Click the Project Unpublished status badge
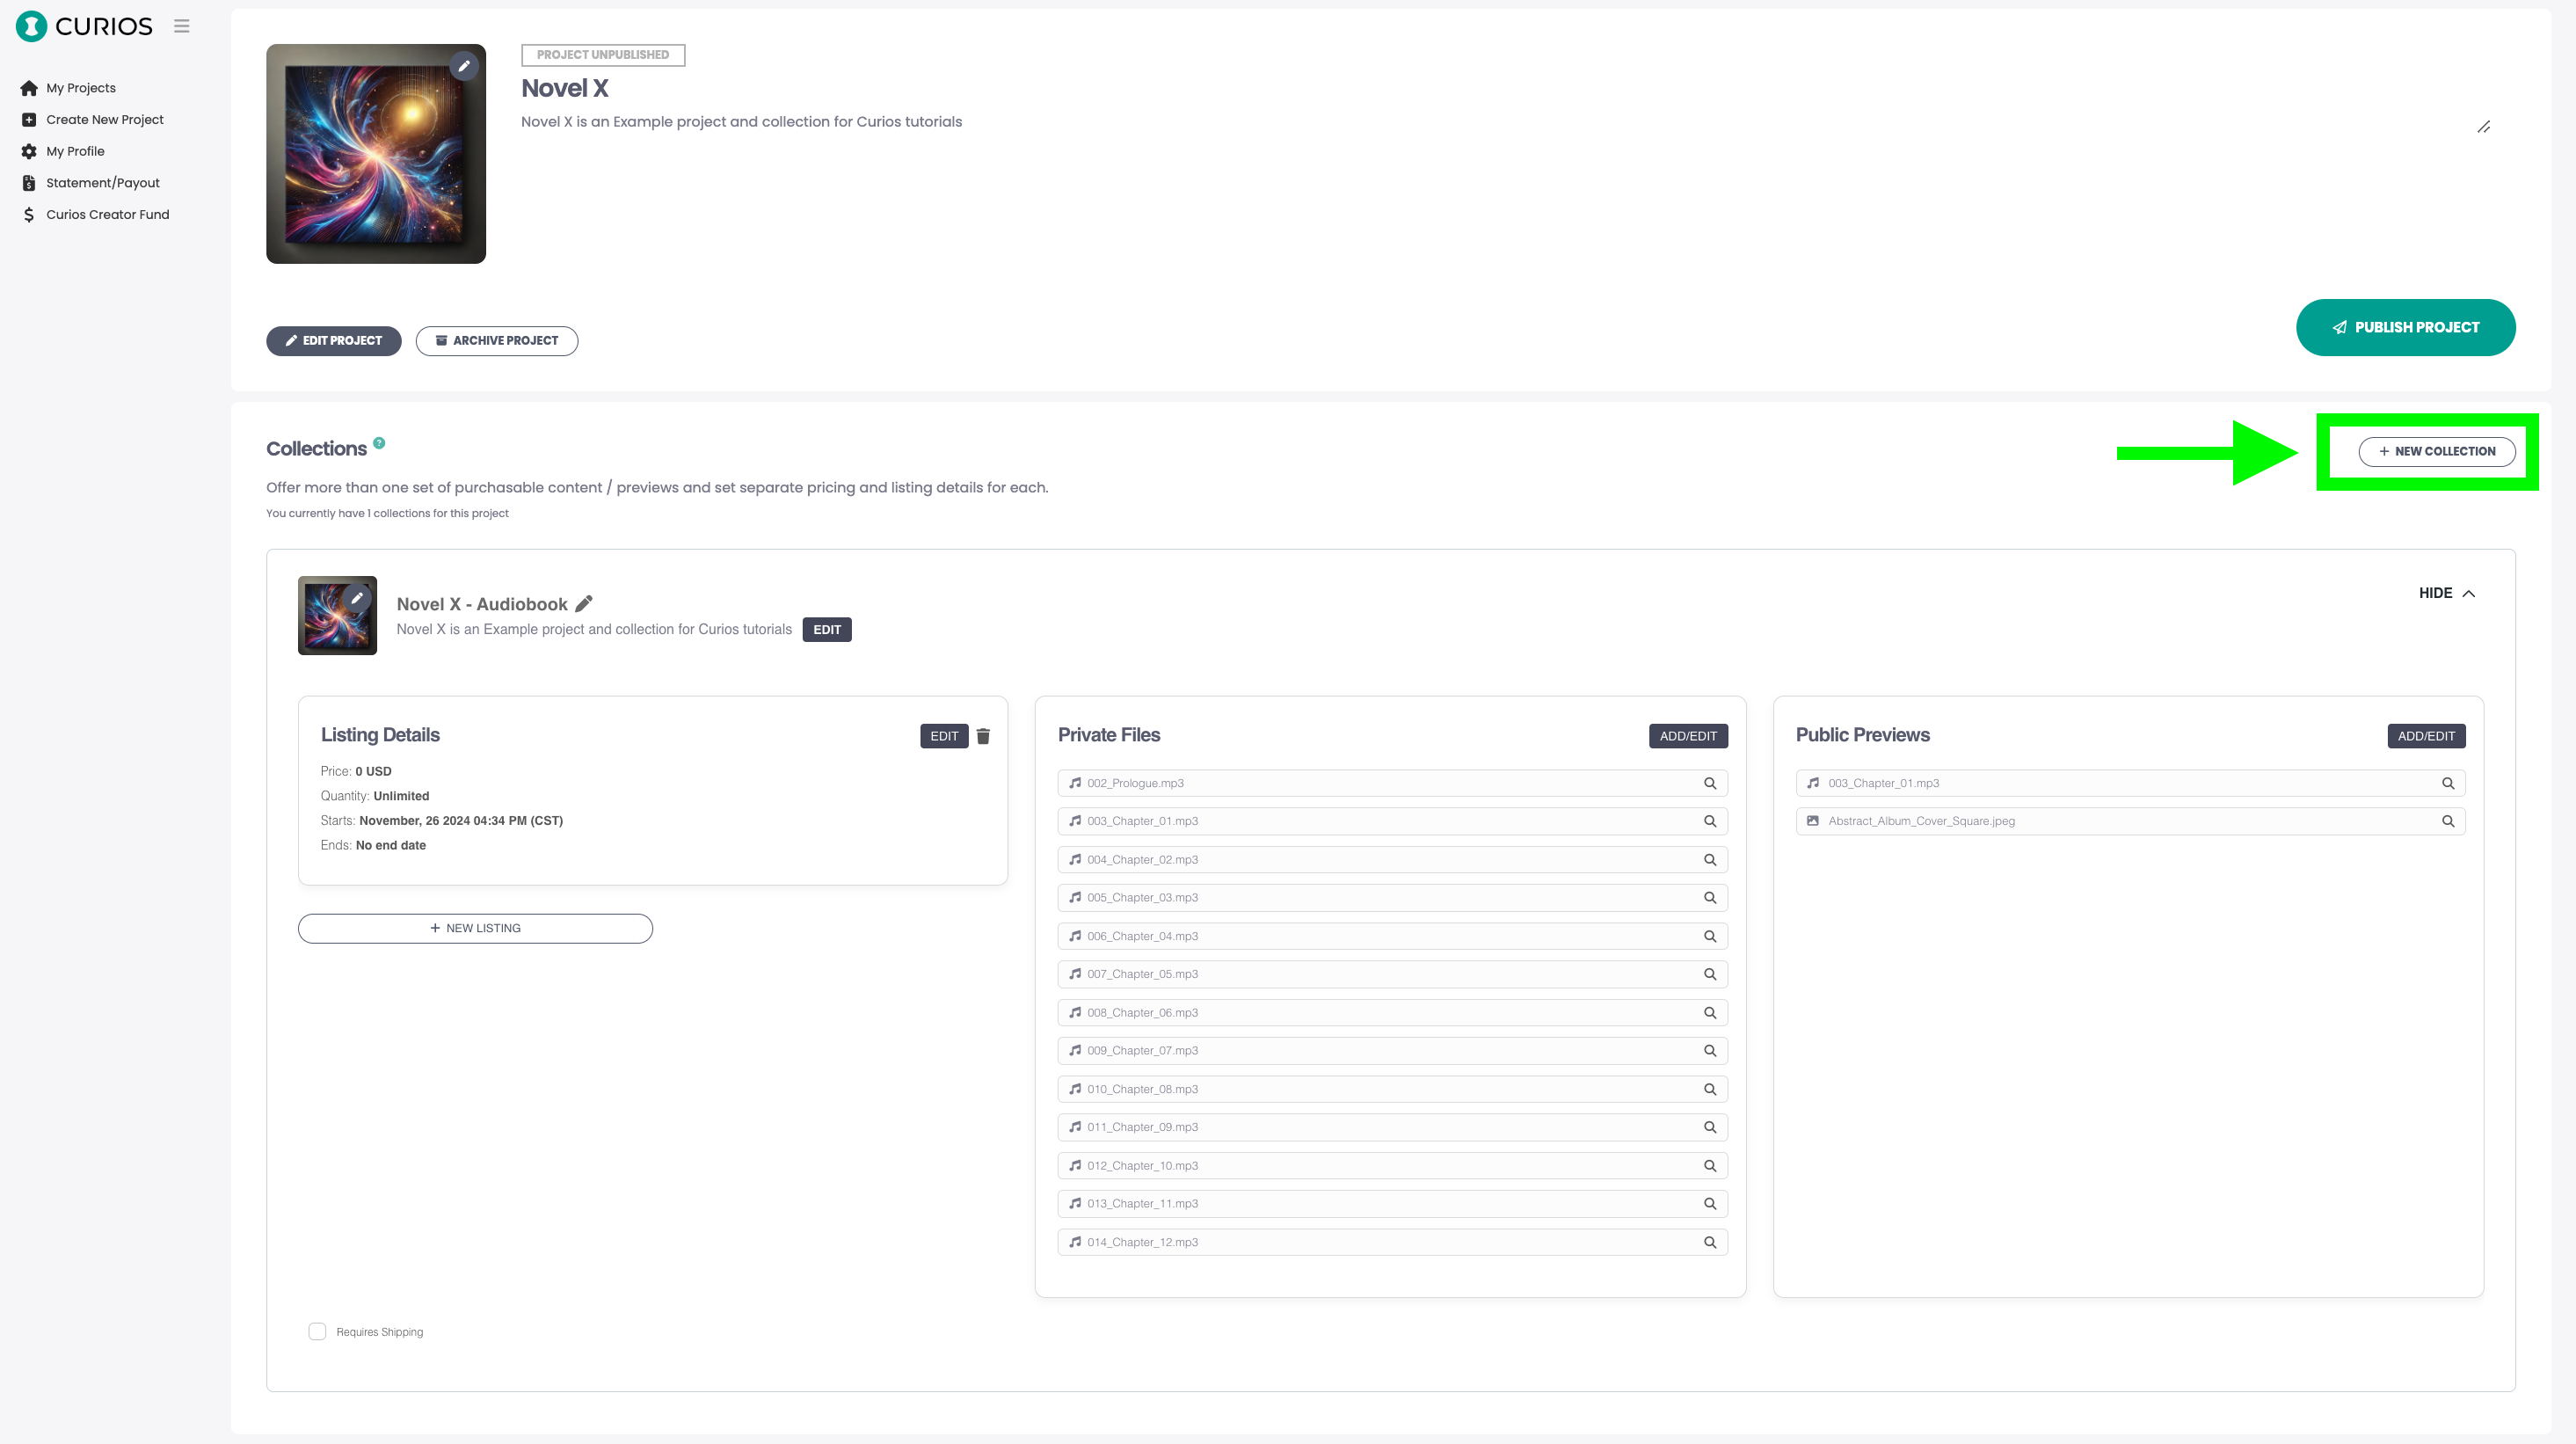The height and width of the screenshot is (1444, 2576). pos(603,55)
